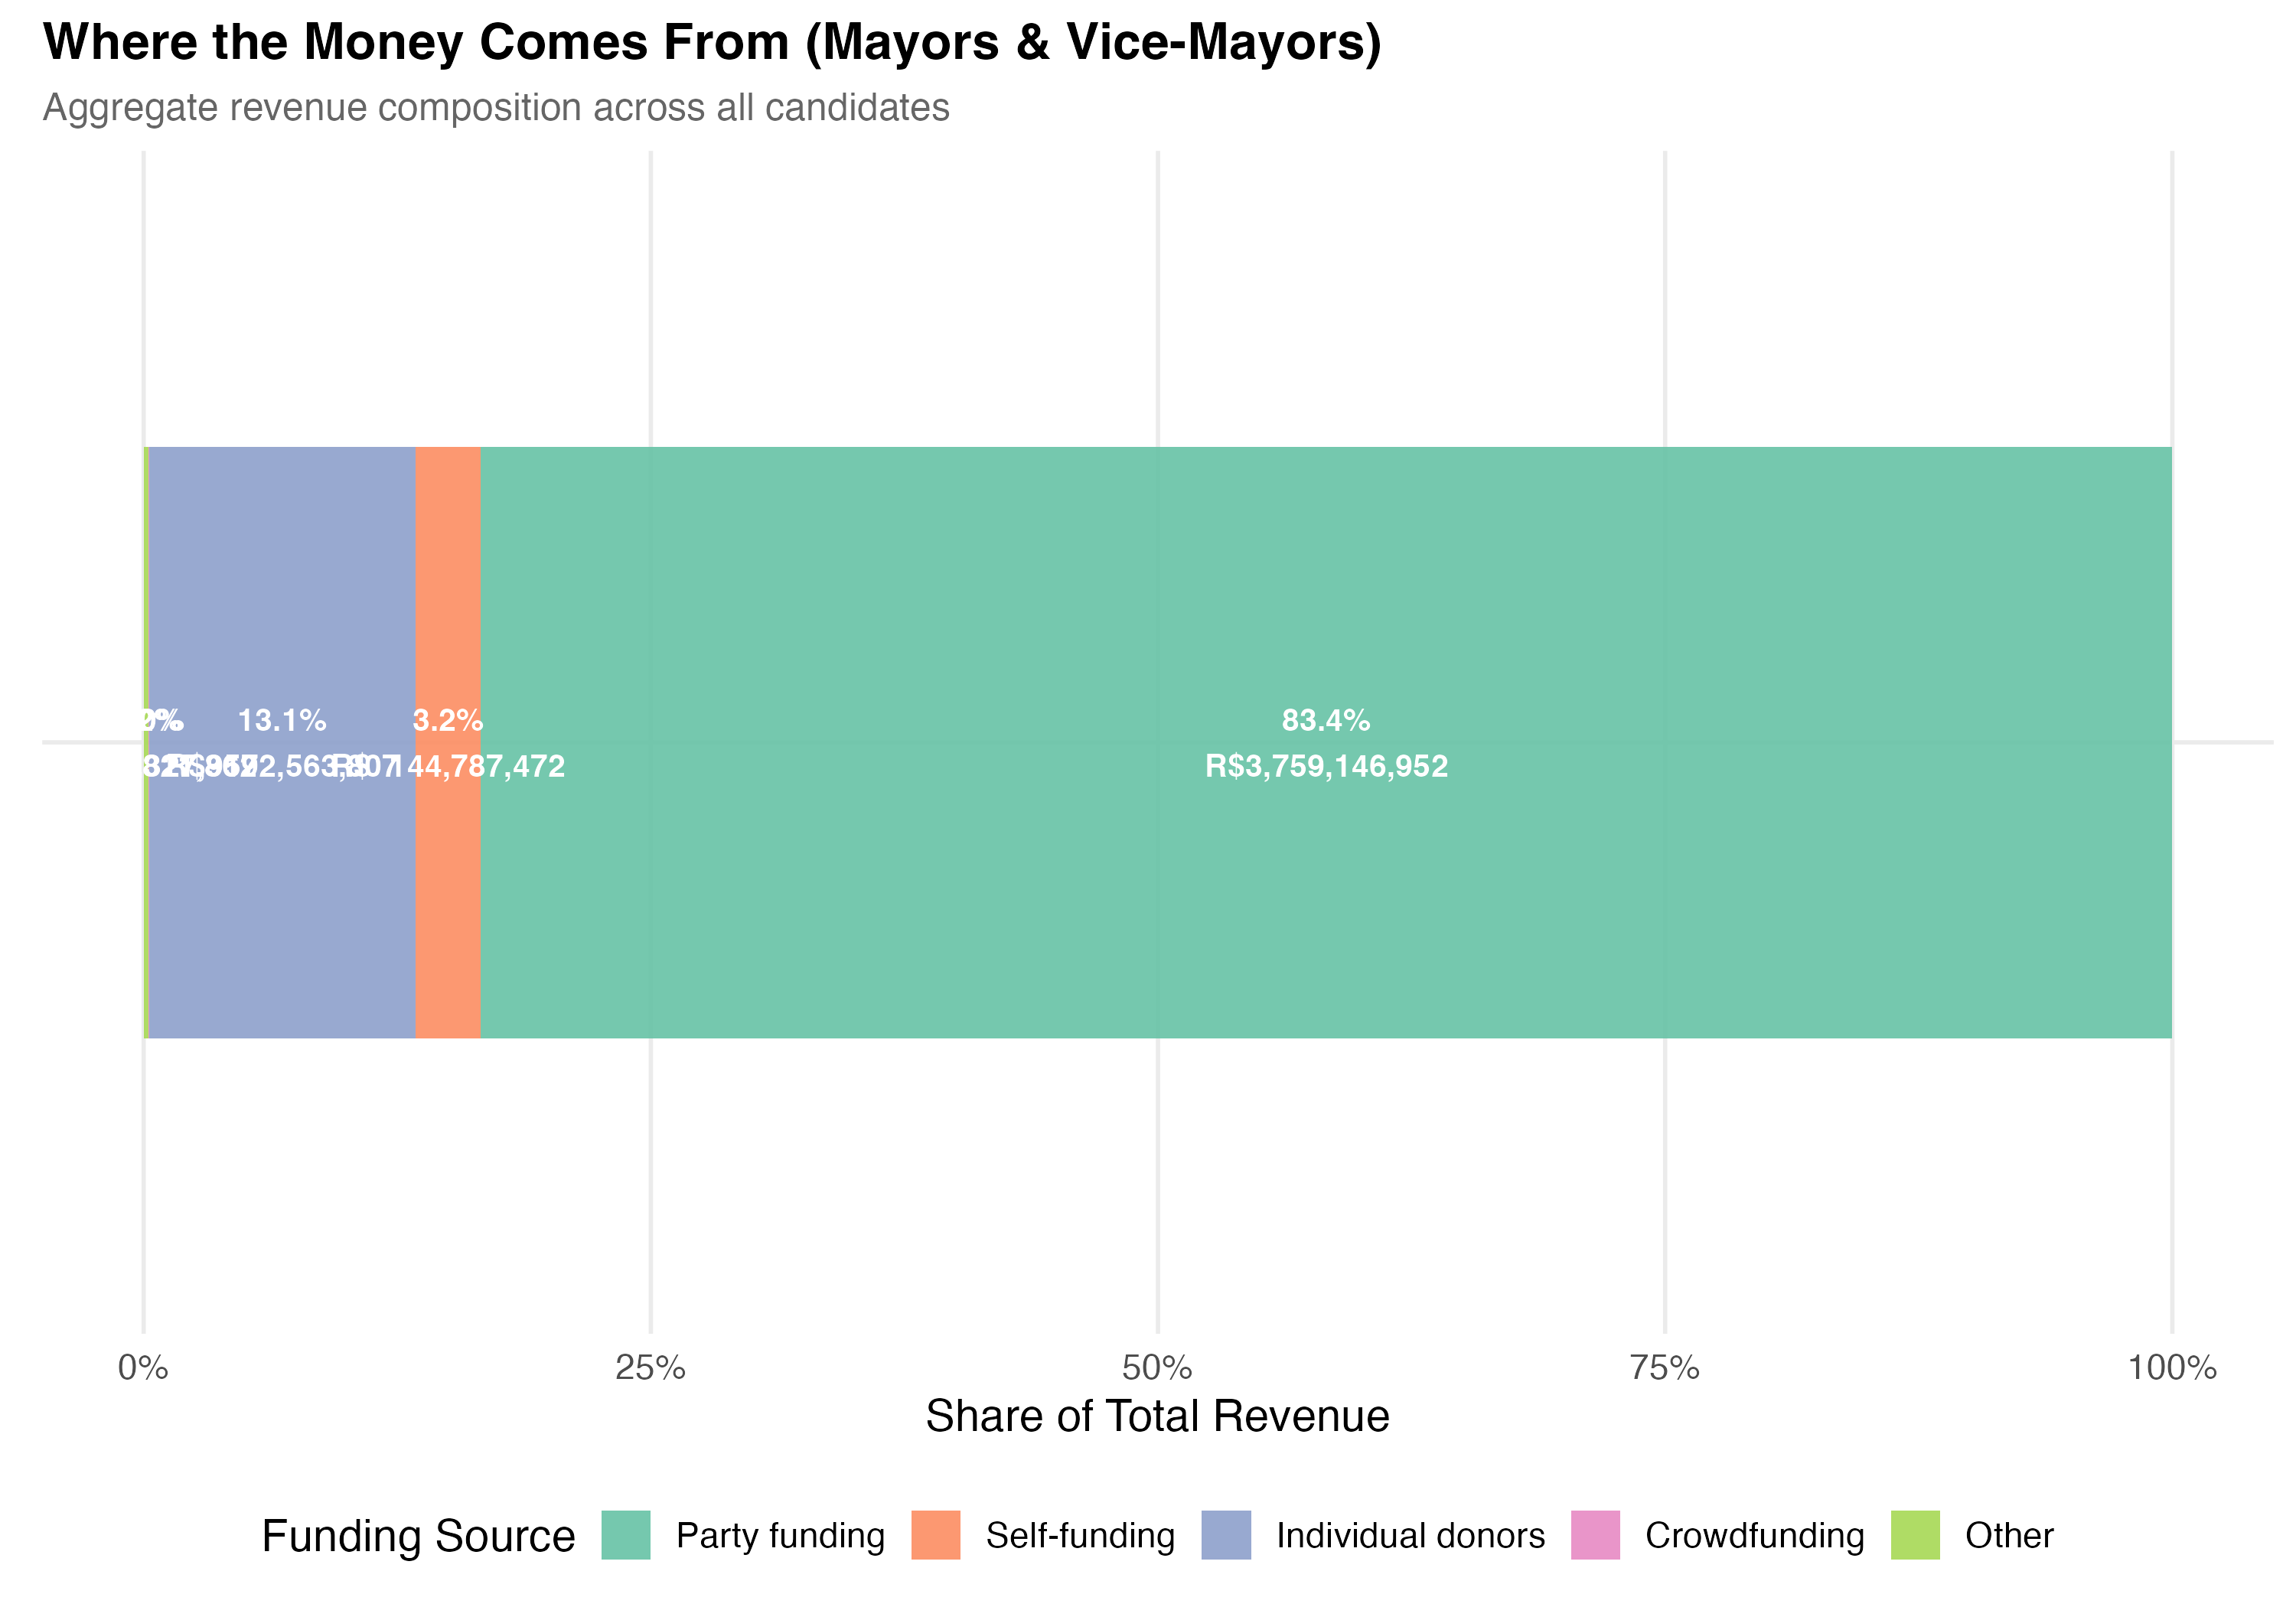The image size is (2296, 1607).
Task: Click the blue Individual donors bar segment
Action: click(282, 900)
